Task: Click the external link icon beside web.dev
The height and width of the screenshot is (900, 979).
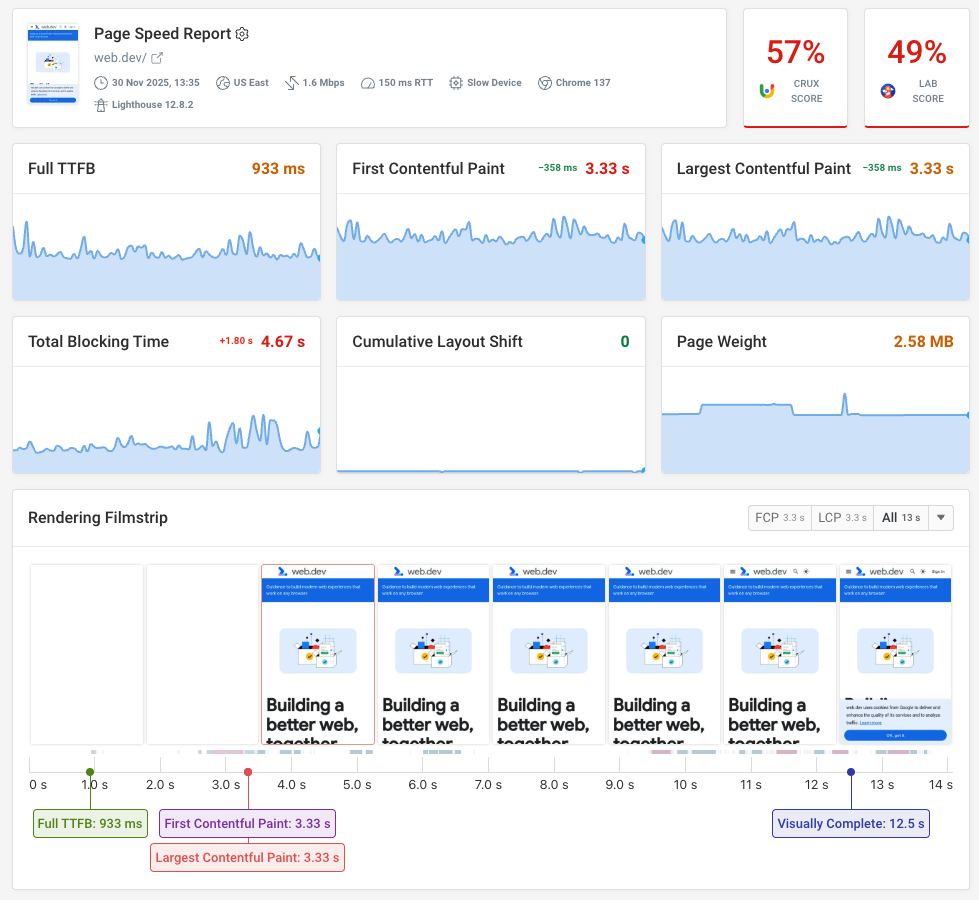Action: point(158,57)
